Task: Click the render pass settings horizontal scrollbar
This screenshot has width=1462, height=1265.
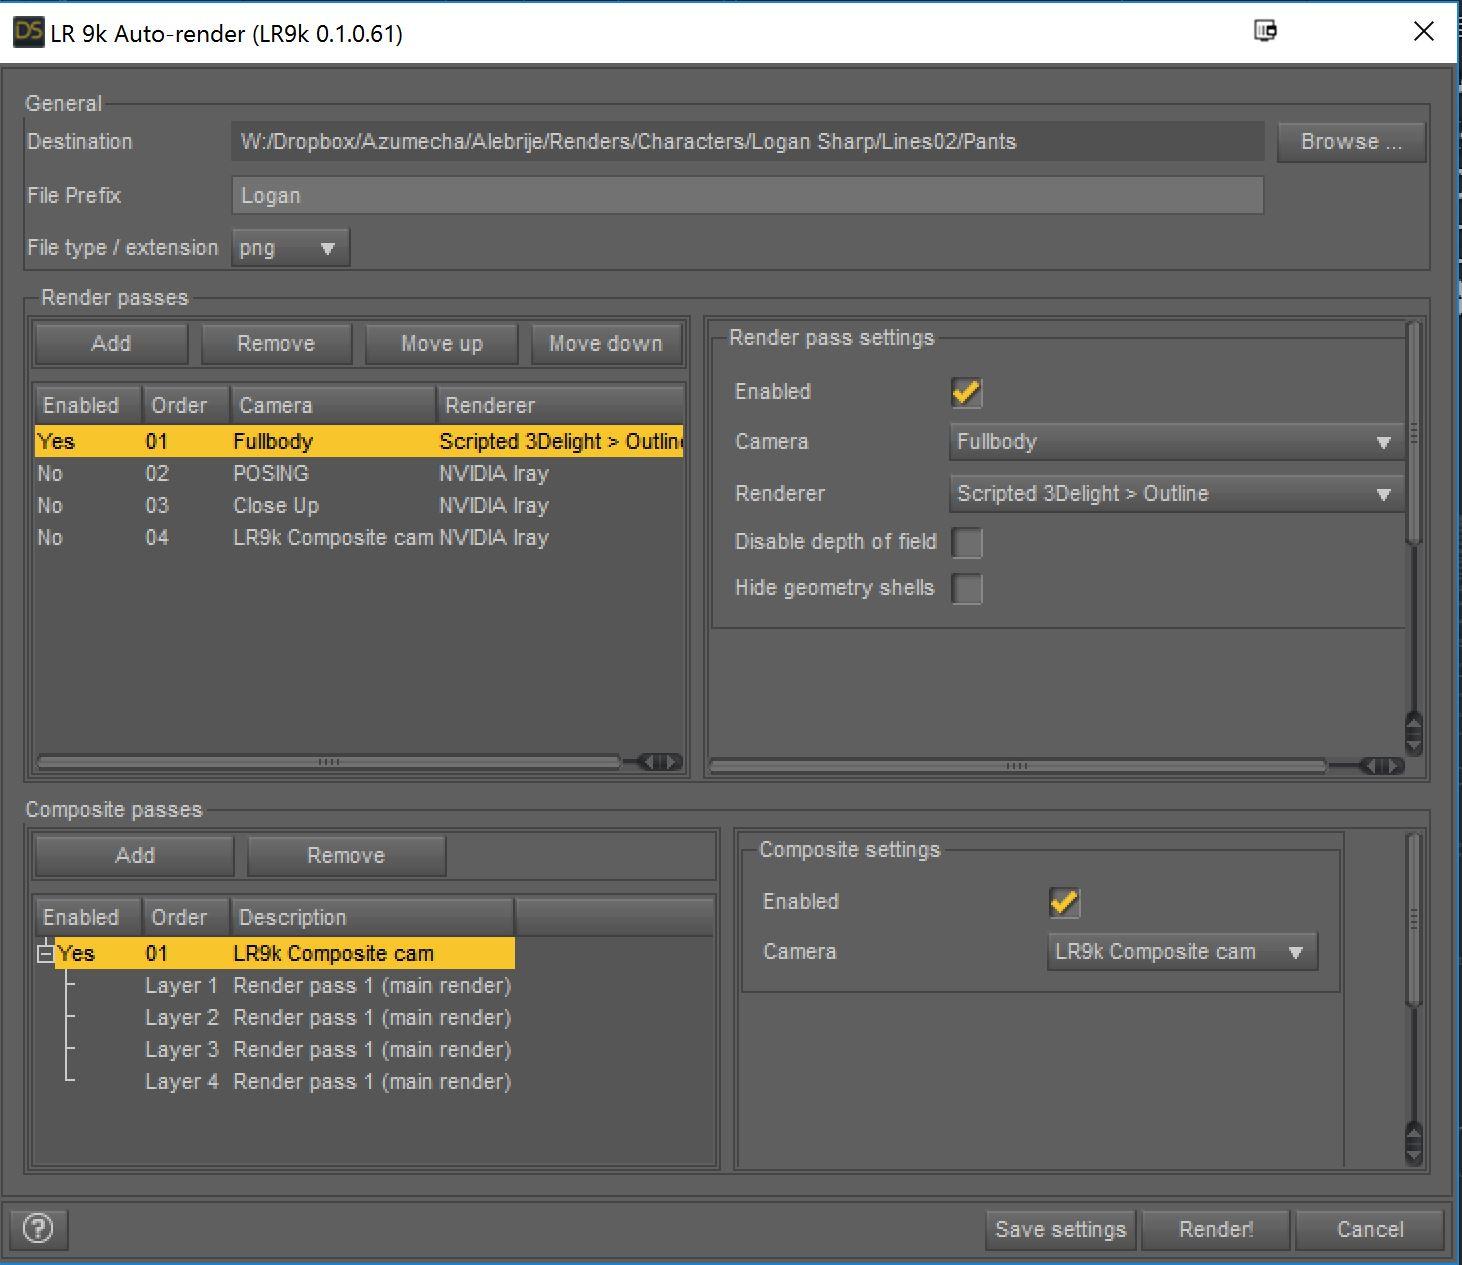Action: (x=1017, y=766)
